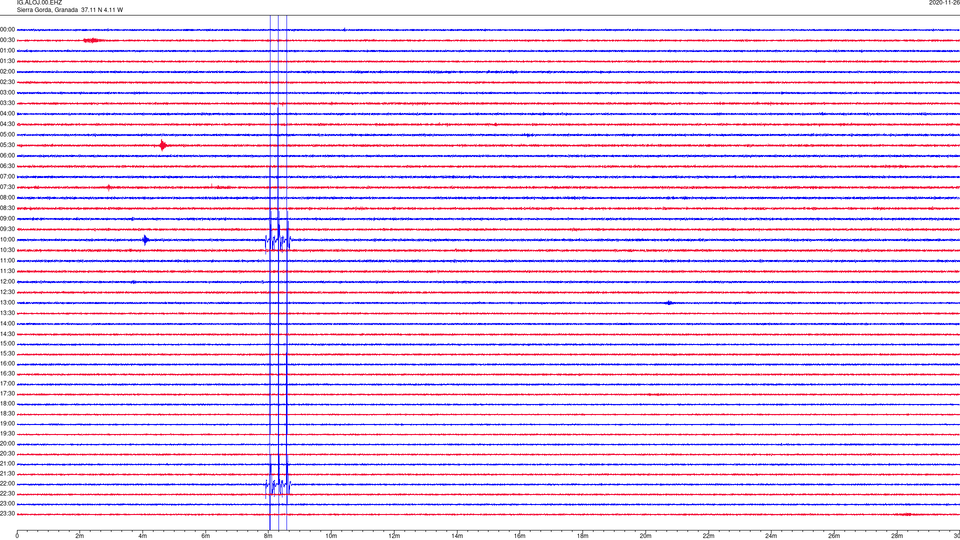
Task: Select the 20:00 time label
Action: pyautogui.click(x=7, y=444)
